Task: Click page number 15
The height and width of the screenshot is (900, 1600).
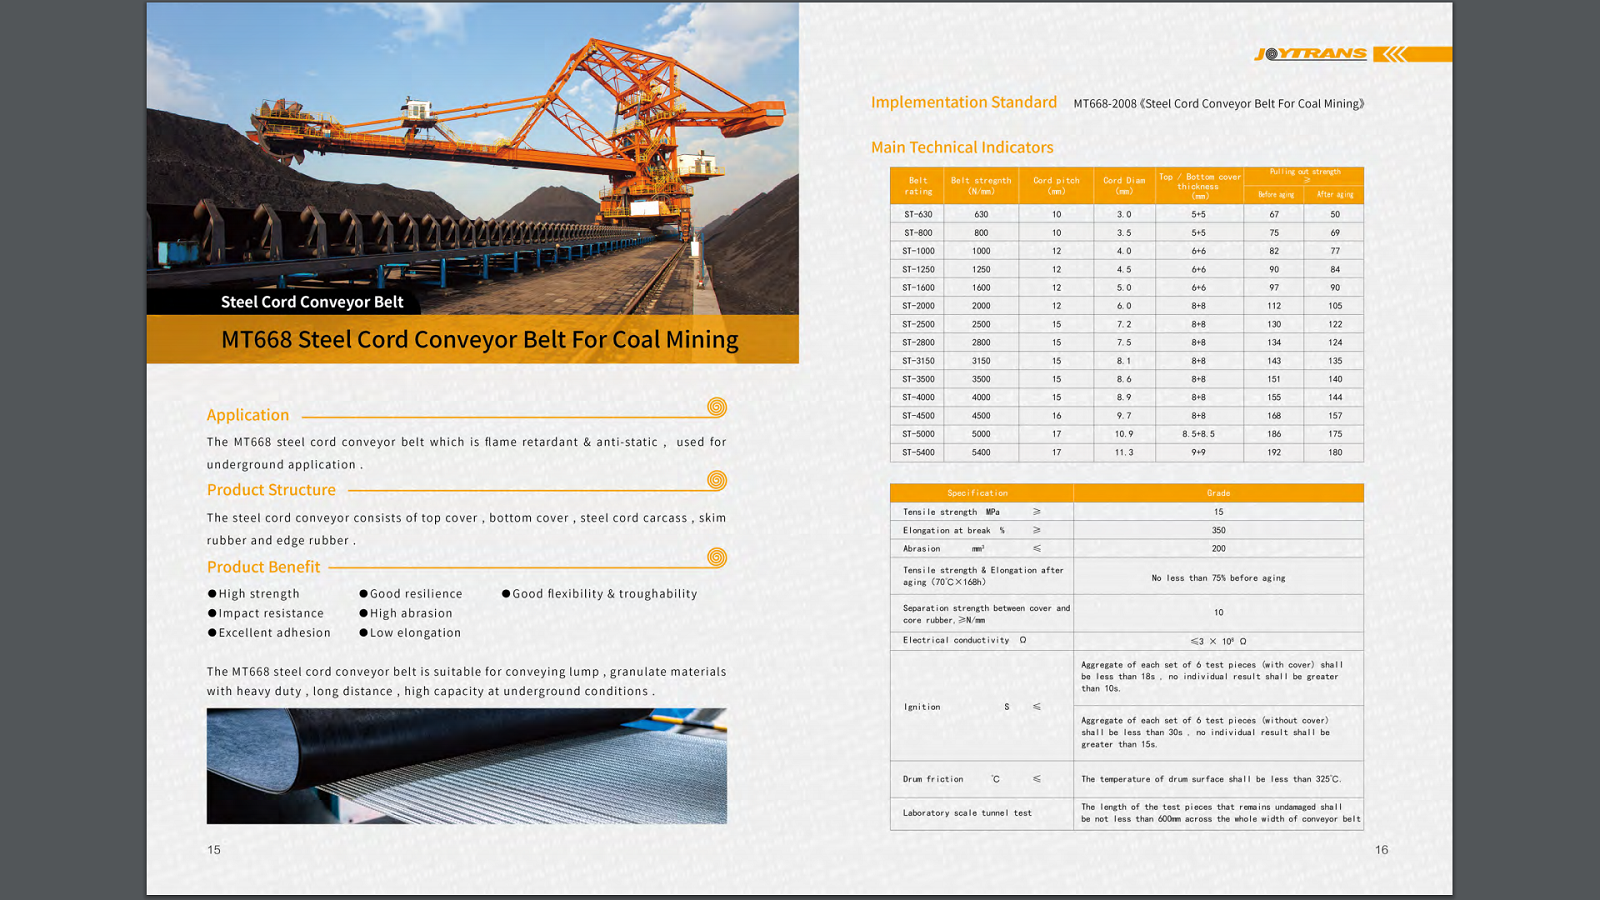Action: pos(214,850)
